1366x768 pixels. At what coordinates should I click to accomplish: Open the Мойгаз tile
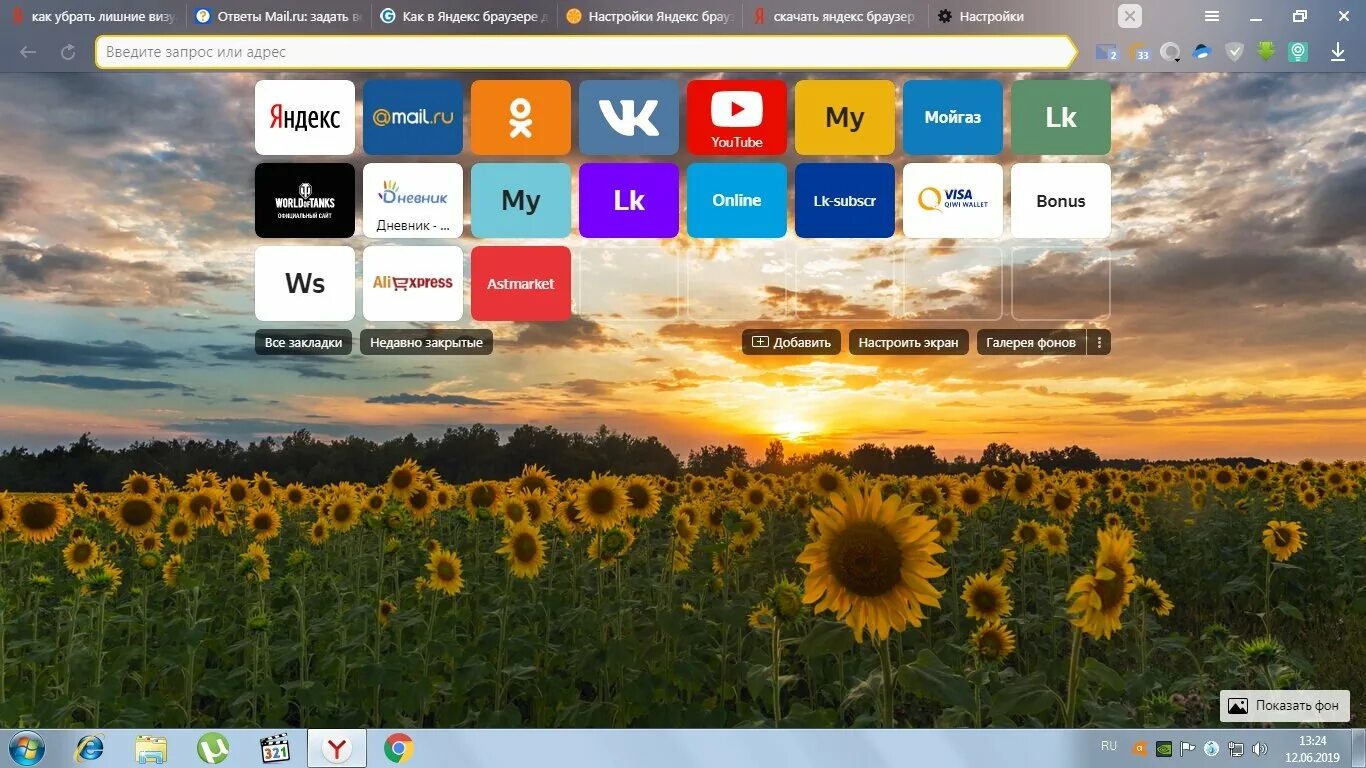tap(953, 117)
